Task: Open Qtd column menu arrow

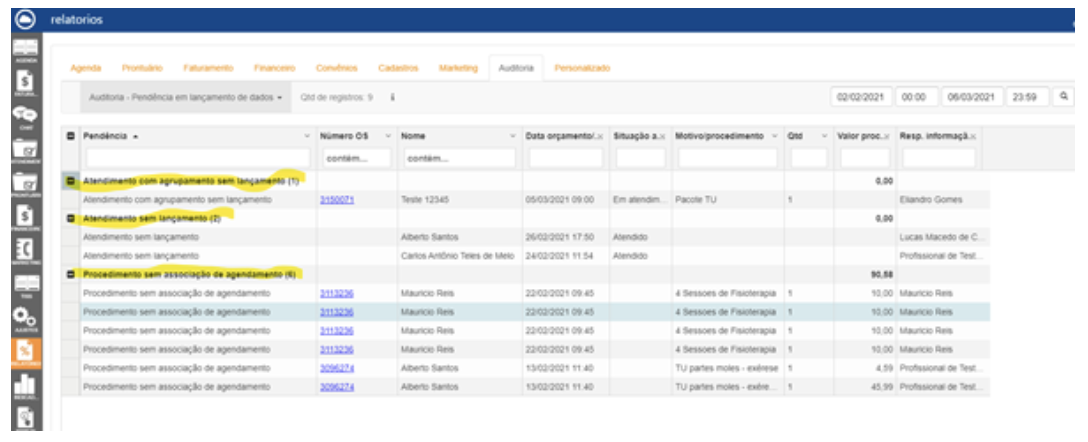Action: (x=824, y=136)
